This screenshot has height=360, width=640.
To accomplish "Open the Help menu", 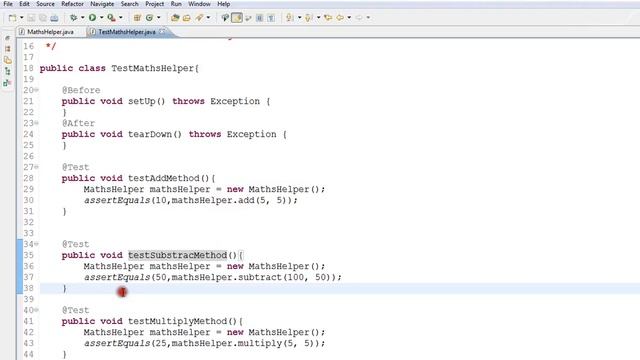I will pos(223,4).
